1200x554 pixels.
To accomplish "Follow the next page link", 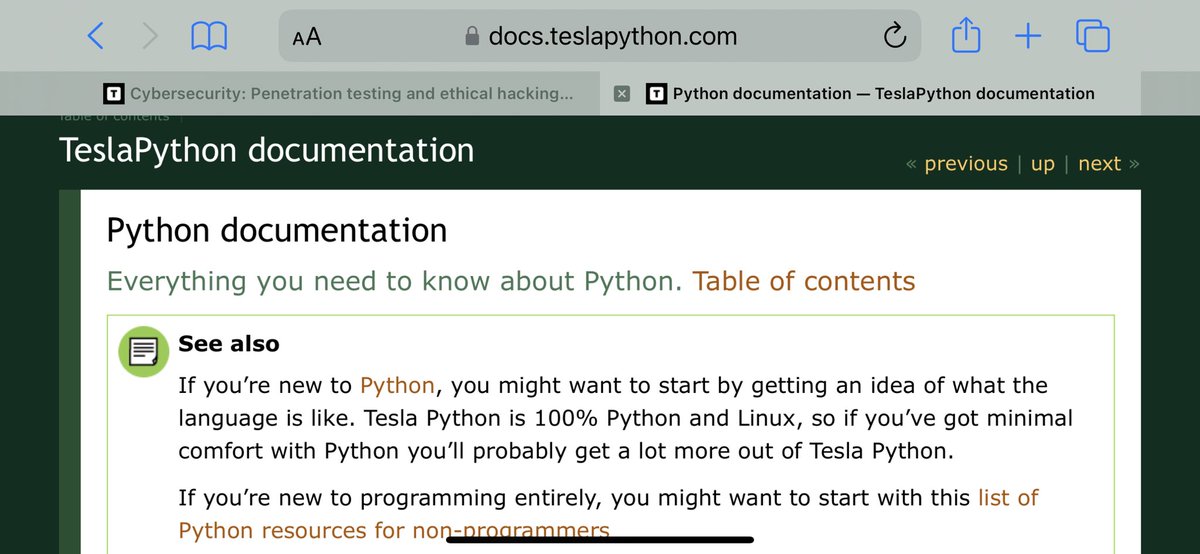I will [1099, 164].
